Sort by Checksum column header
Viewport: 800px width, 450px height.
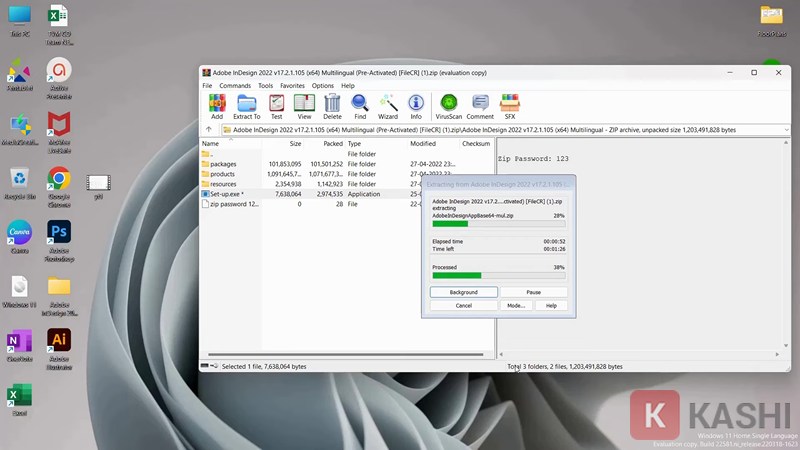pyautogui.click(x=476, y=144)
